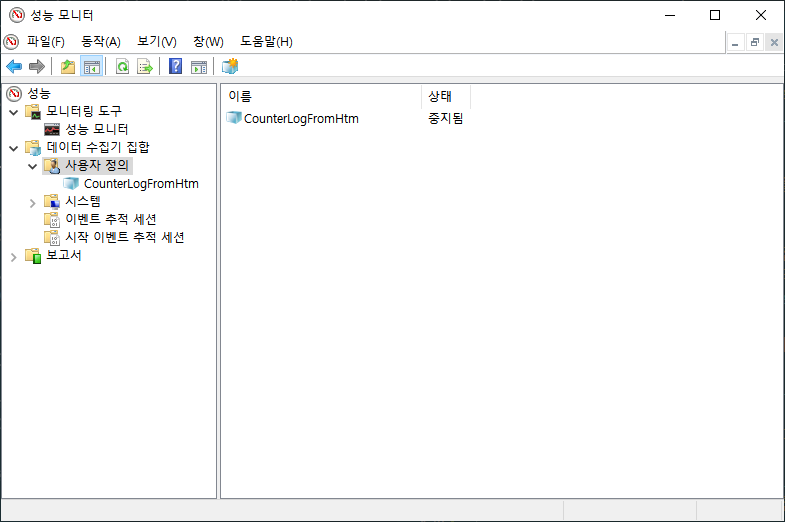
Task: Click the CounterLogFromHtm icon in list pane
Action: click(234, 118)
